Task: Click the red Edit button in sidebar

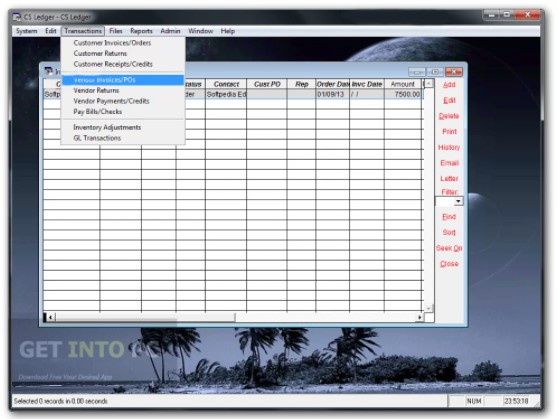Action: (449, 100)
